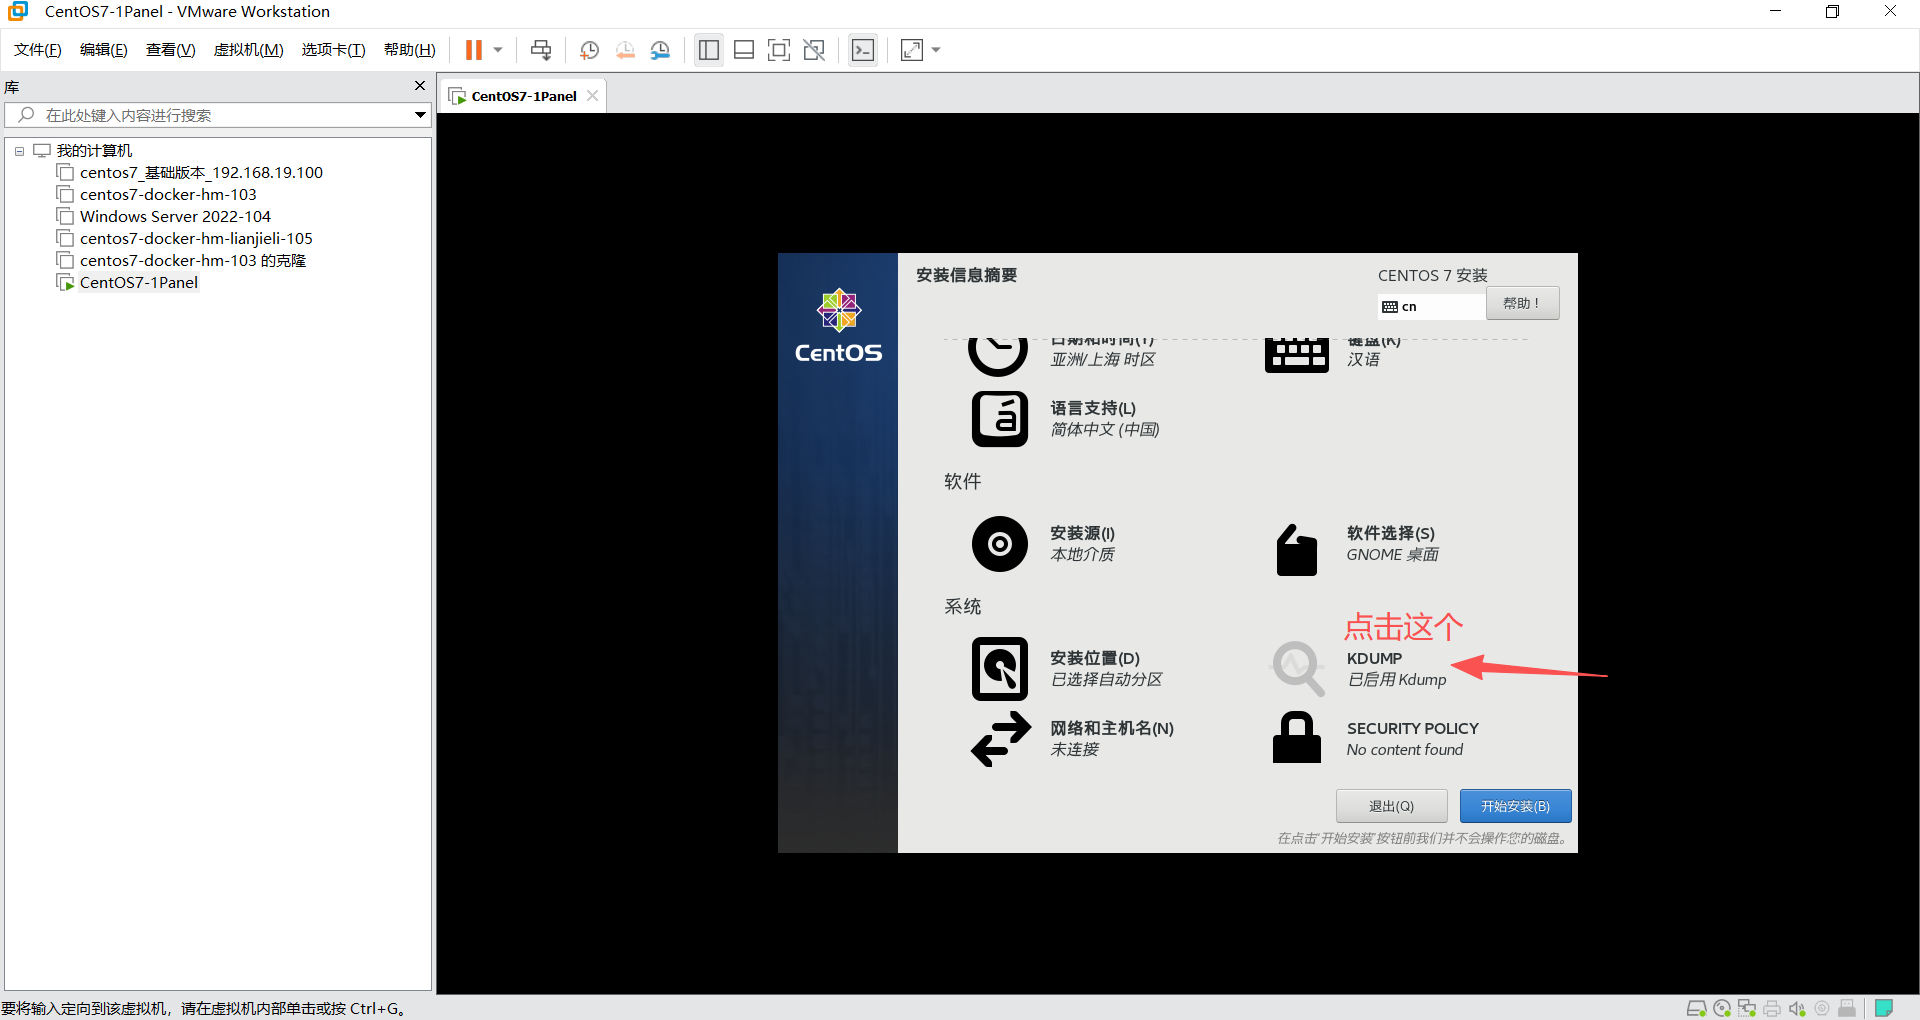This screenshot has width=1920, height=1020.
Task: Collapse the 我的计算机 tree node
Action: pos(19,151)
